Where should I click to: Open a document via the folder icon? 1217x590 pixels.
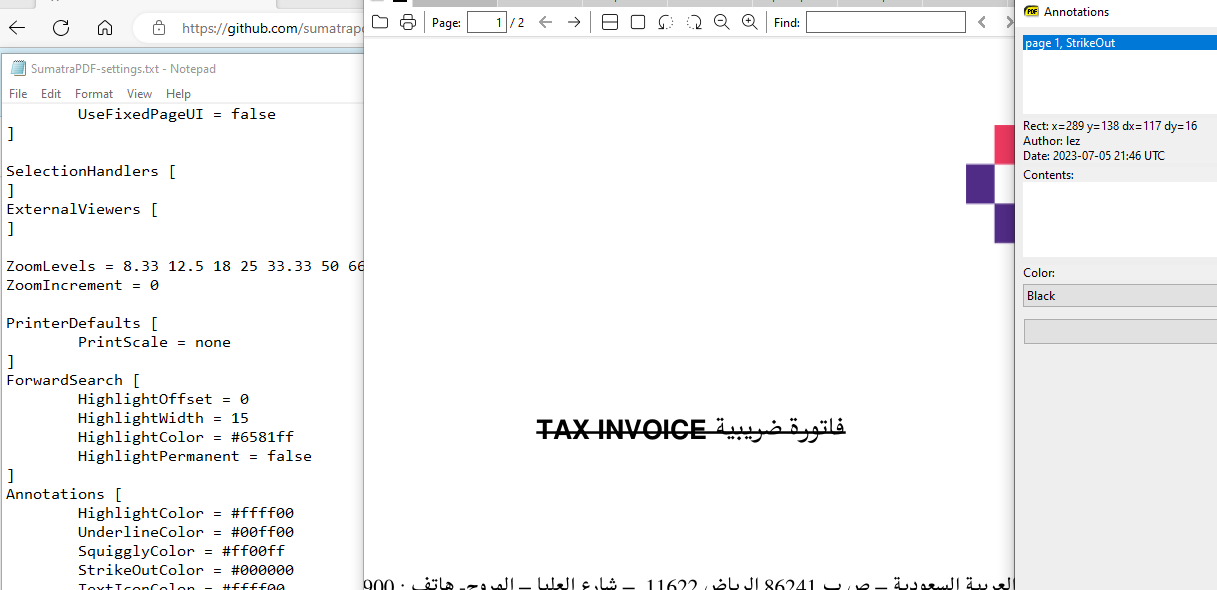(380, 21)
